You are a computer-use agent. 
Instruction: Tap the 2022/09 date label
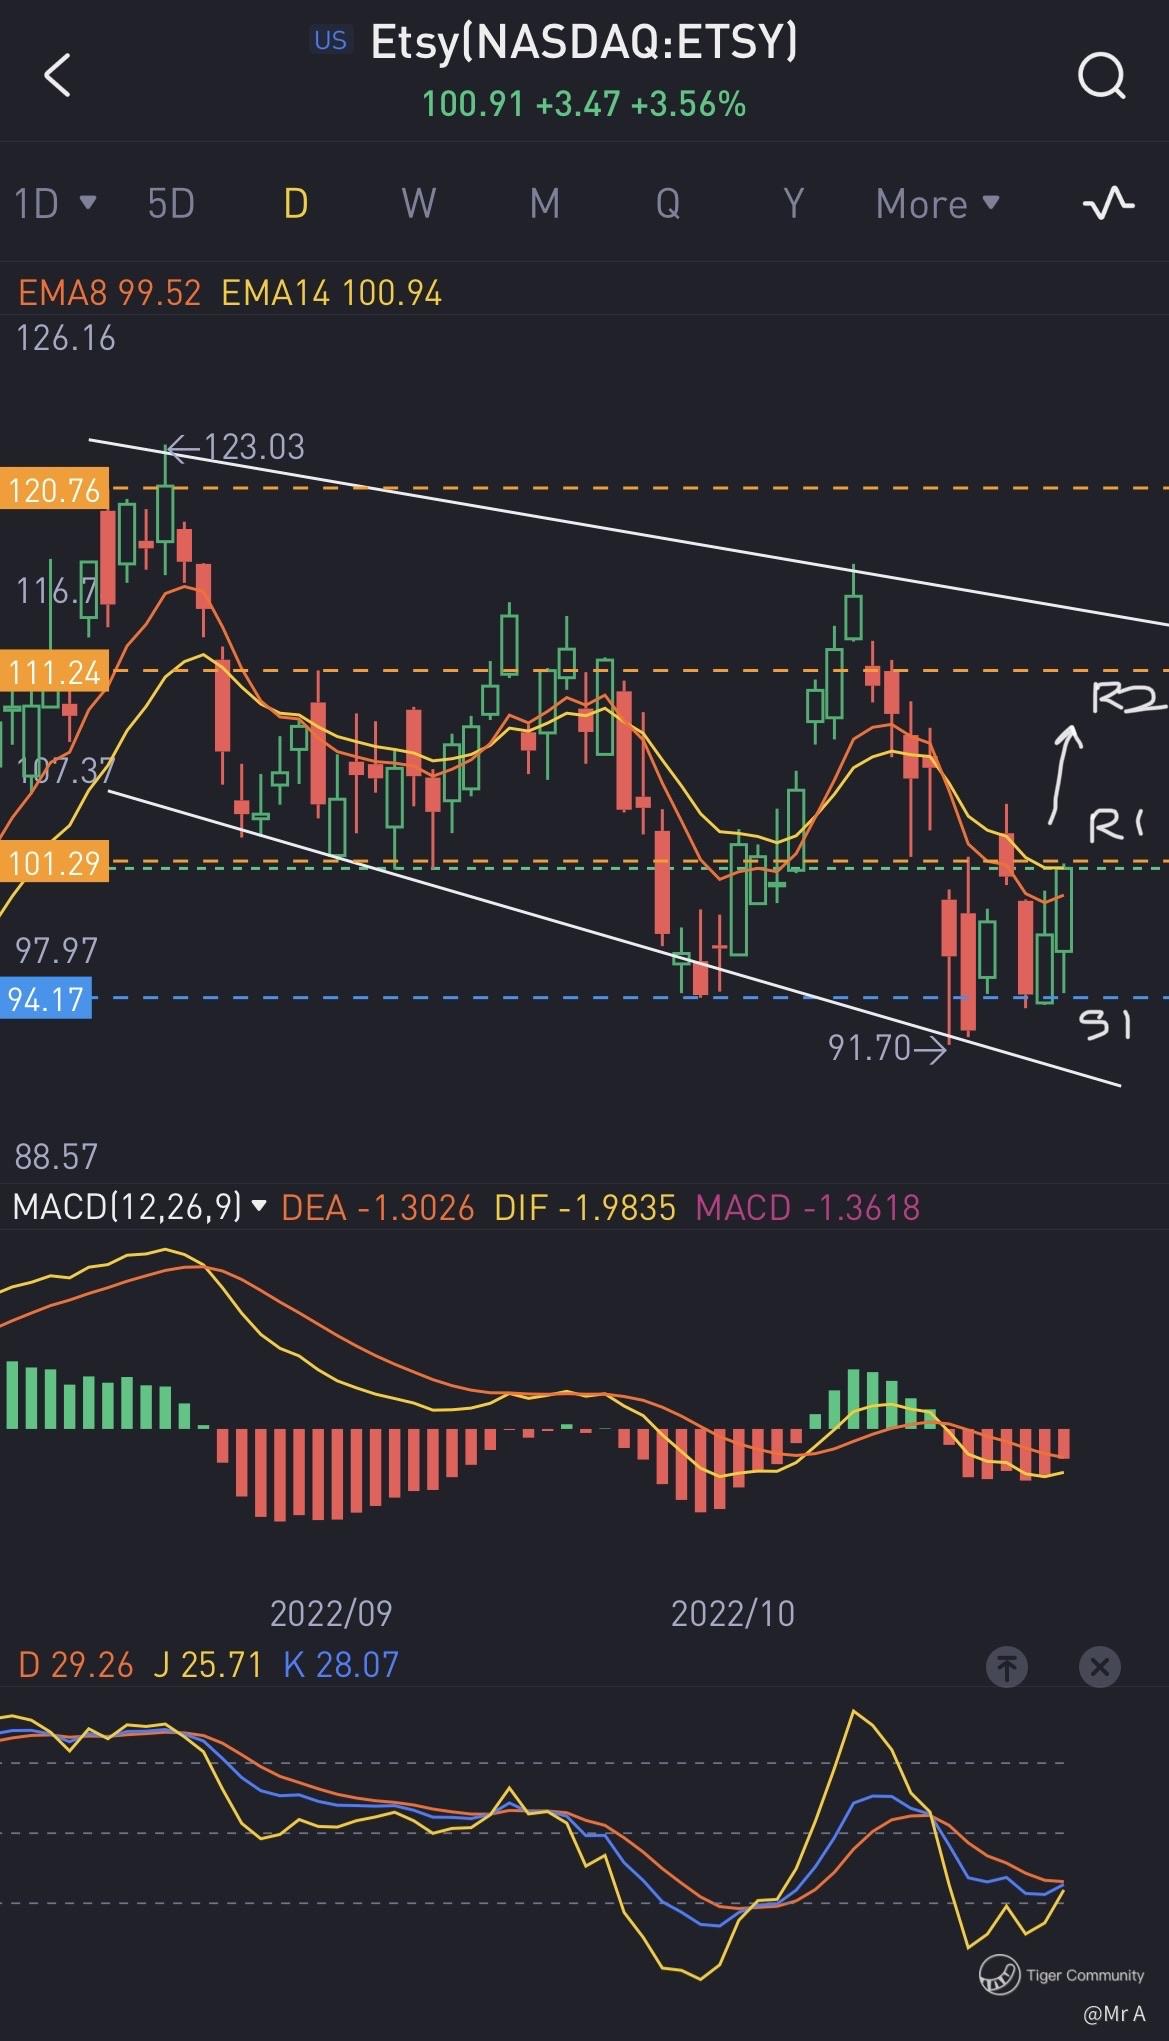point(331,1613)
